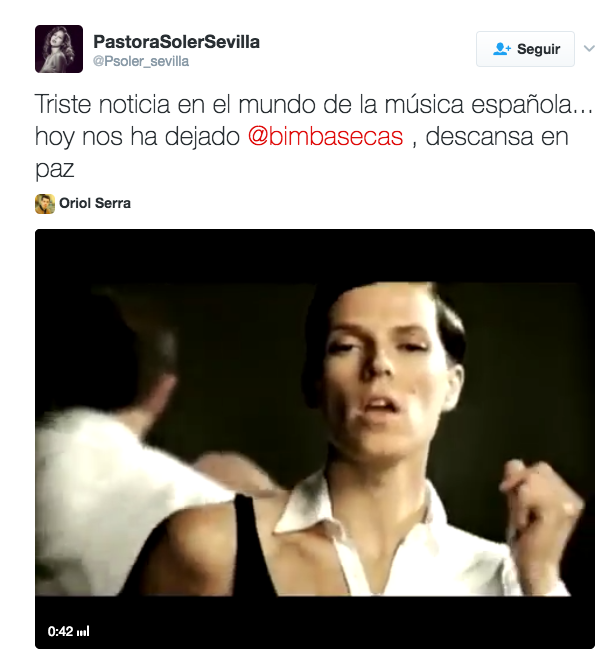613x661 pixels.
Task: Click the 0:42 video duration label
Action: pyautogui.click(x=60, y=631)
